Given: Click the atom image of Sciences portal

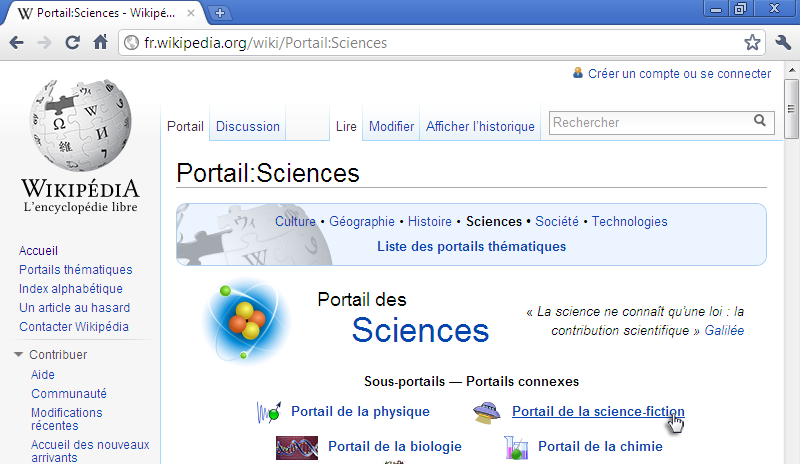Looking at the screenshot, I should (x=243, y=321).
